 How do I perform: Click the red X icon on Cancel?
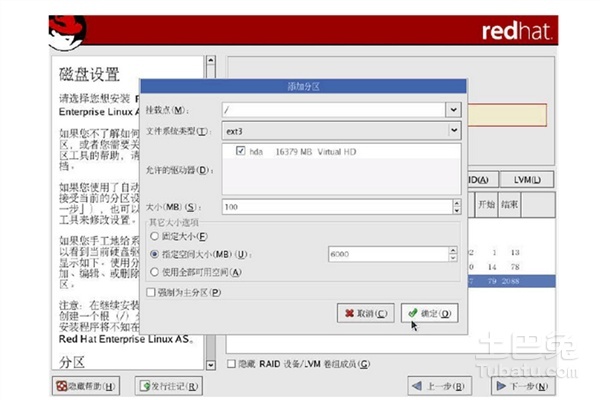[349, 313]
